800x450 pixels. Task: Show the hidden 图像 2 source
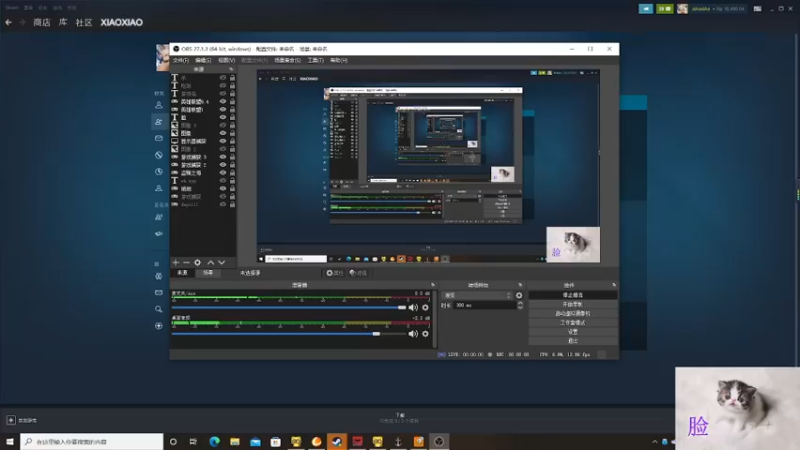point(222,149)
